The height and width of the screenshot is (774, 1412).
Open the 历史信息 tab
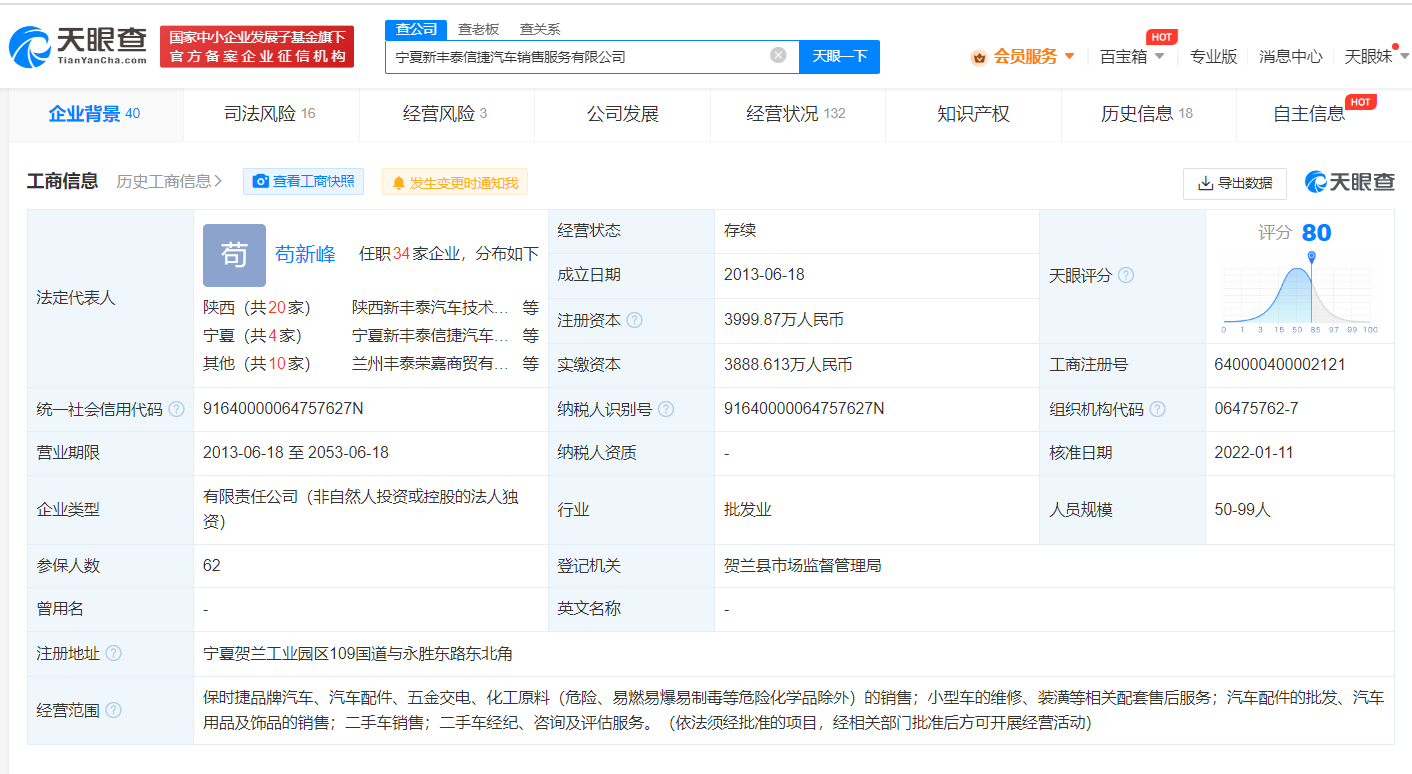tap(1148, 114)
